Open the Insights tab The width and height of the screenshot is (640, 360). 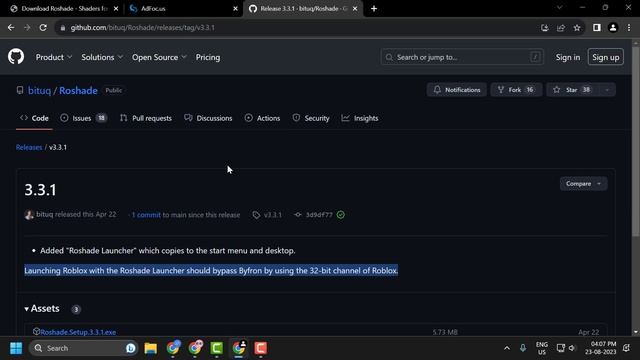click(360, 118)
